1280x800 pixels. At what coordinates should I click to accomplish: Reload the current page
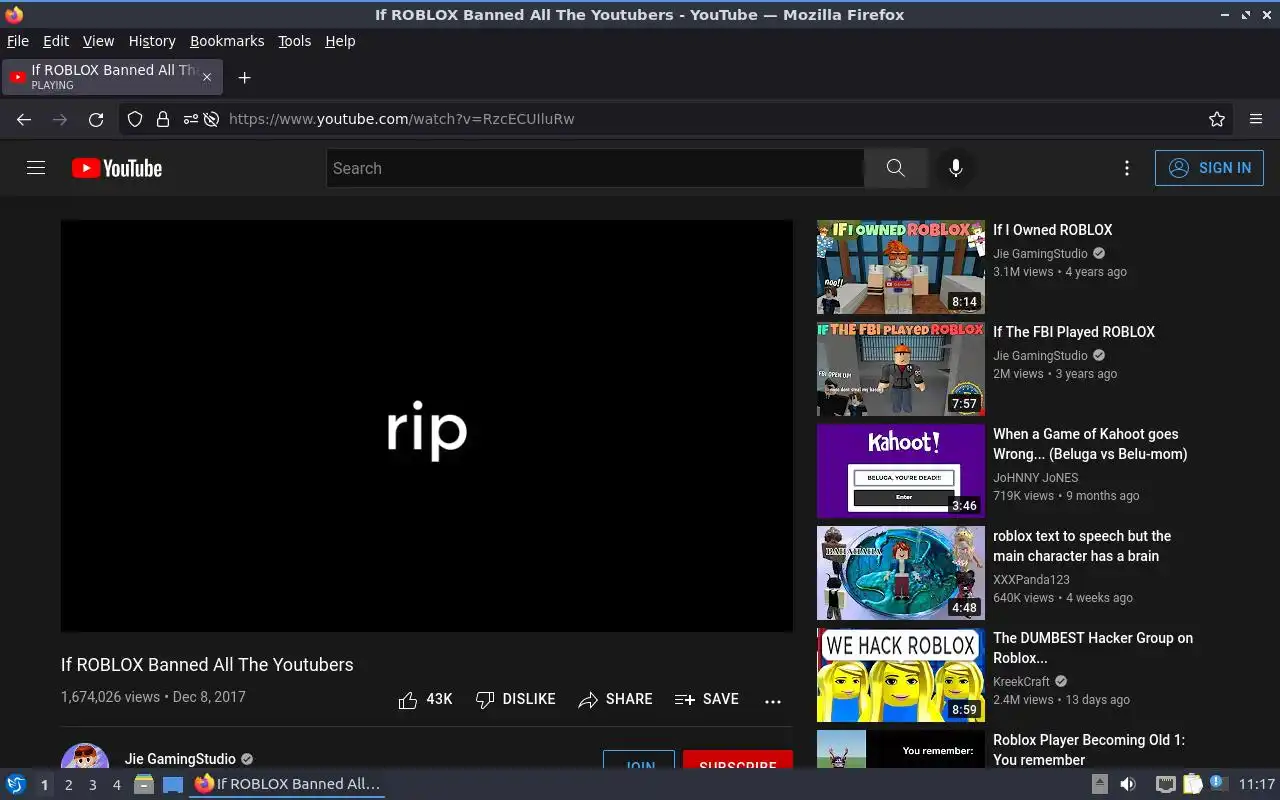96,119
